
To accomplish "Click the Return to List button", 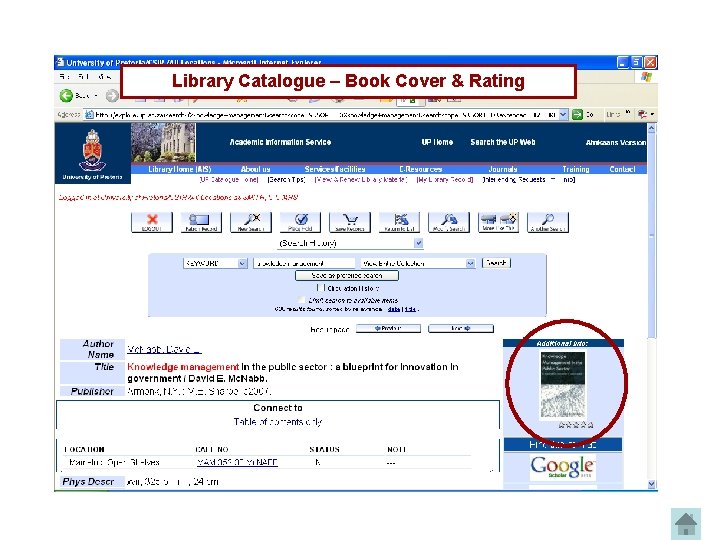I will 399,222.
